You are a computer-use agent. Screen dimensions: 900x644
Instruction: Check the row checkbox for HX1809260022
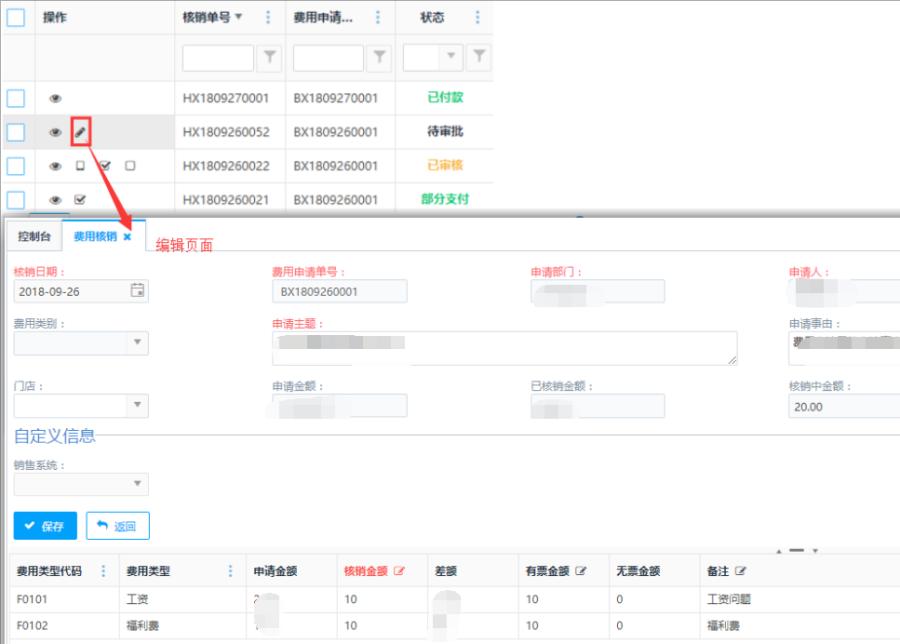[16, 166]
